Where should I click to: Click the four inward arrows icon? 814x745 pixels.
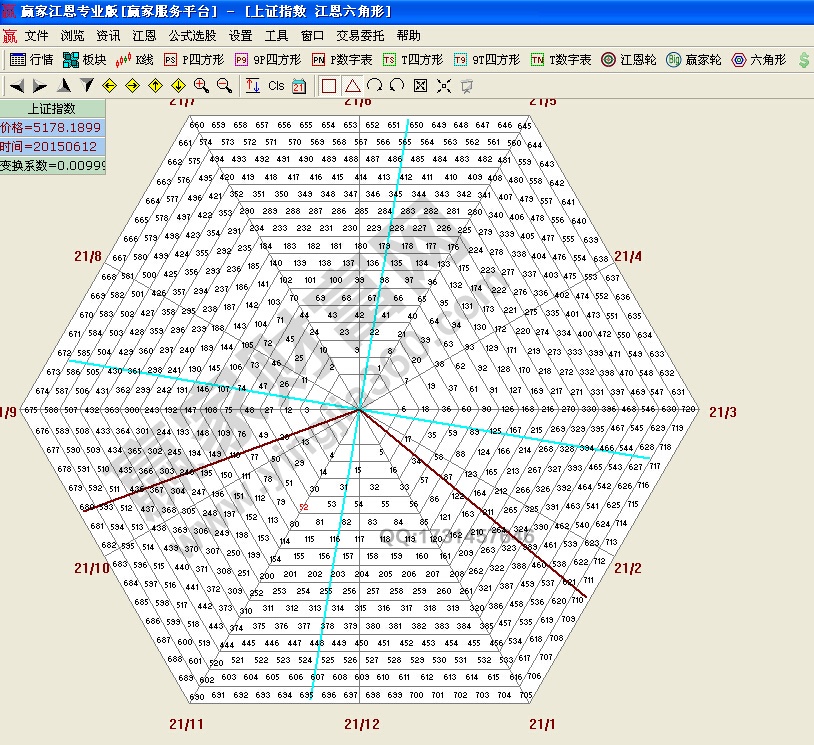click(x=444, y=86)
